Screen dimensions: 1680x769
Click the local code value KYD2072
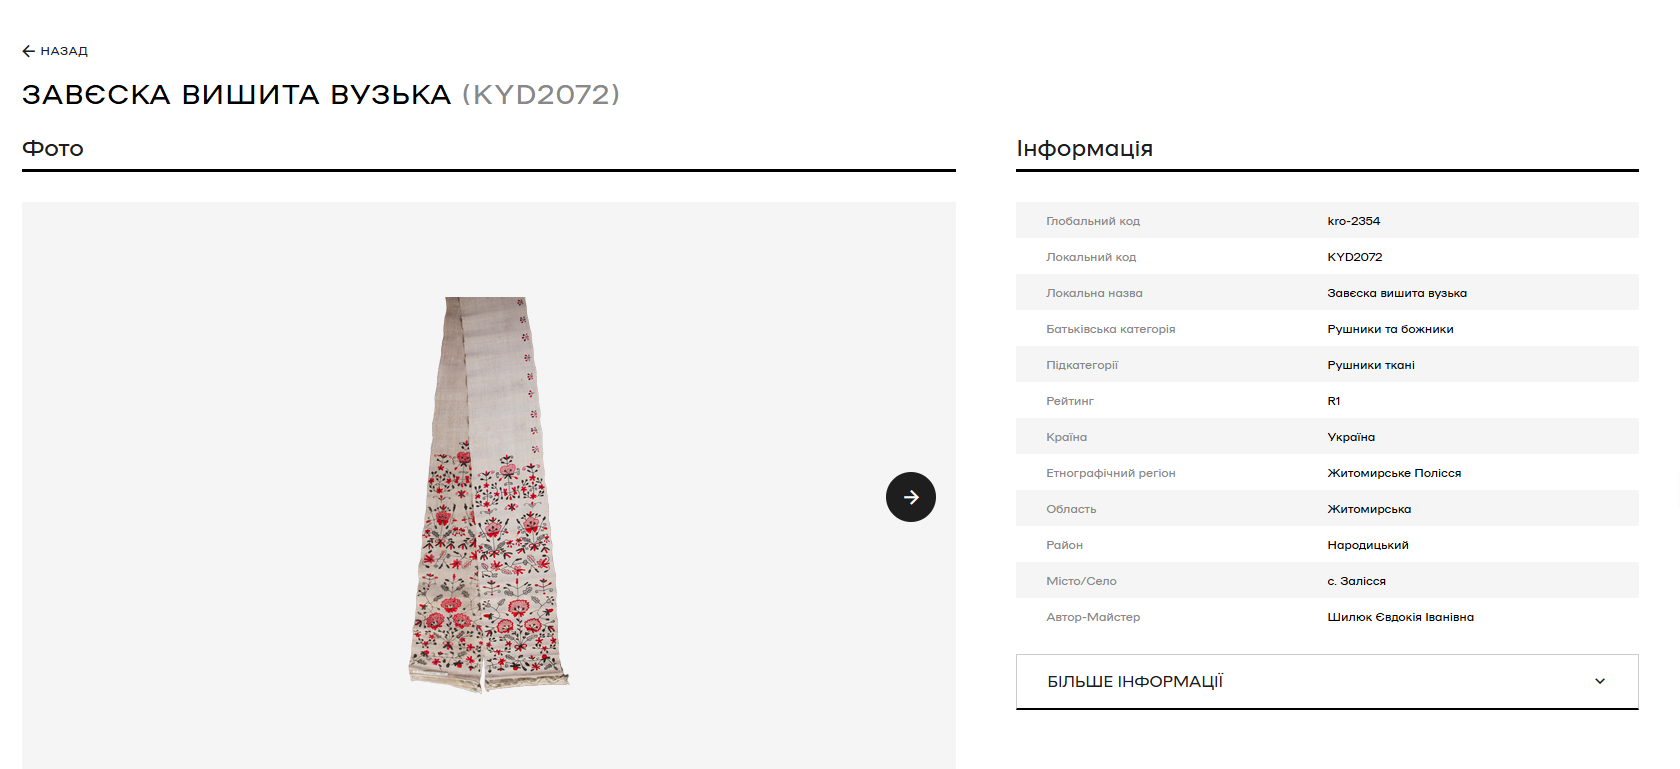1355,257
